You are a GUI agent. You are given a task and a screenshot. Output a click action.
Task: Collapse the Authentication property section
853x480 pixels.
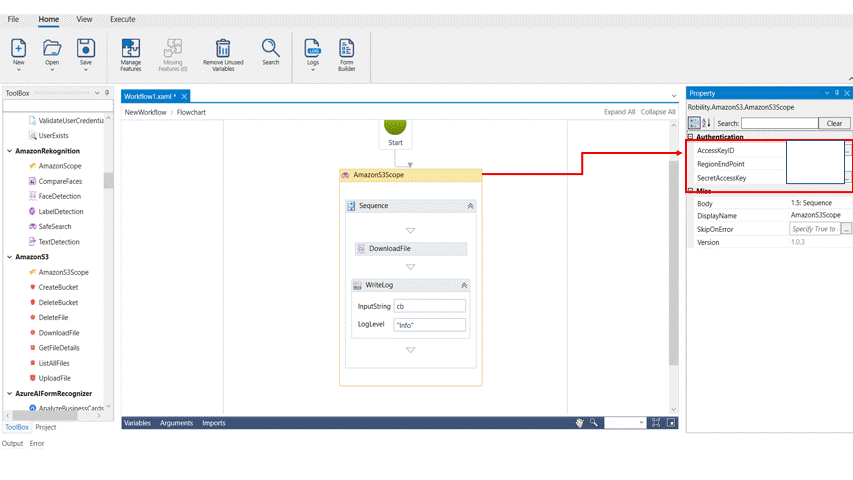[691, 137]
